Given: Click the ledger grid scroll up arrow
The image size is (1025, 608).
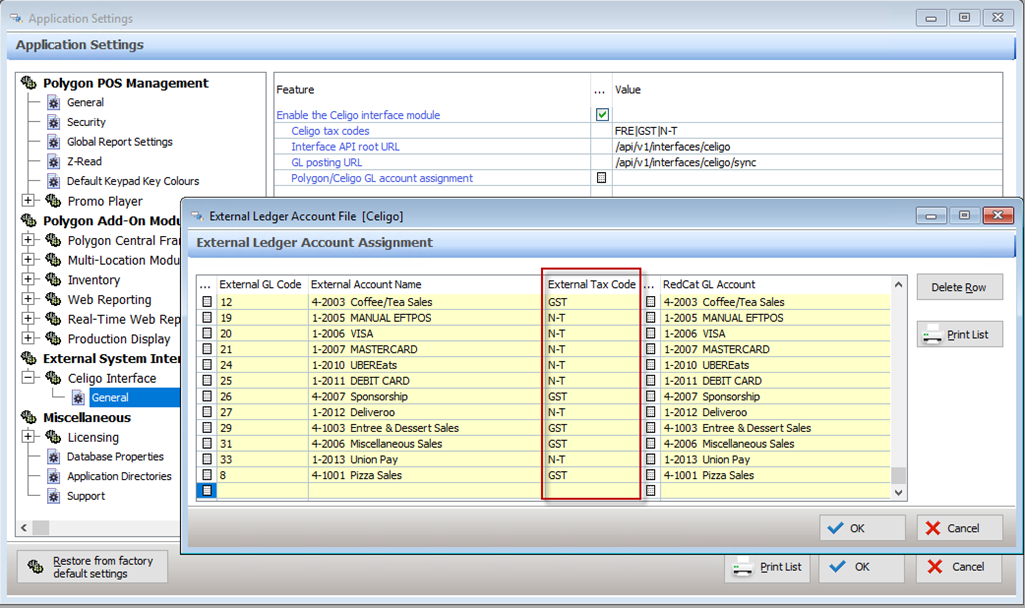Looking at the screenshot, I should click(x=898, y=284).
